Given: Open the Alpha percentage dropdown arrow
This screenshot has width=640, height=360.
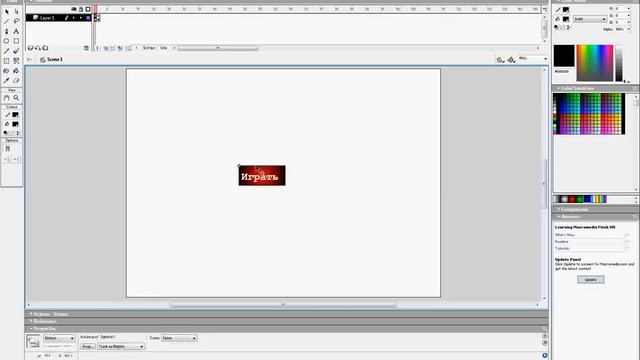Looking at the screenshot, I should click(629, 29).
